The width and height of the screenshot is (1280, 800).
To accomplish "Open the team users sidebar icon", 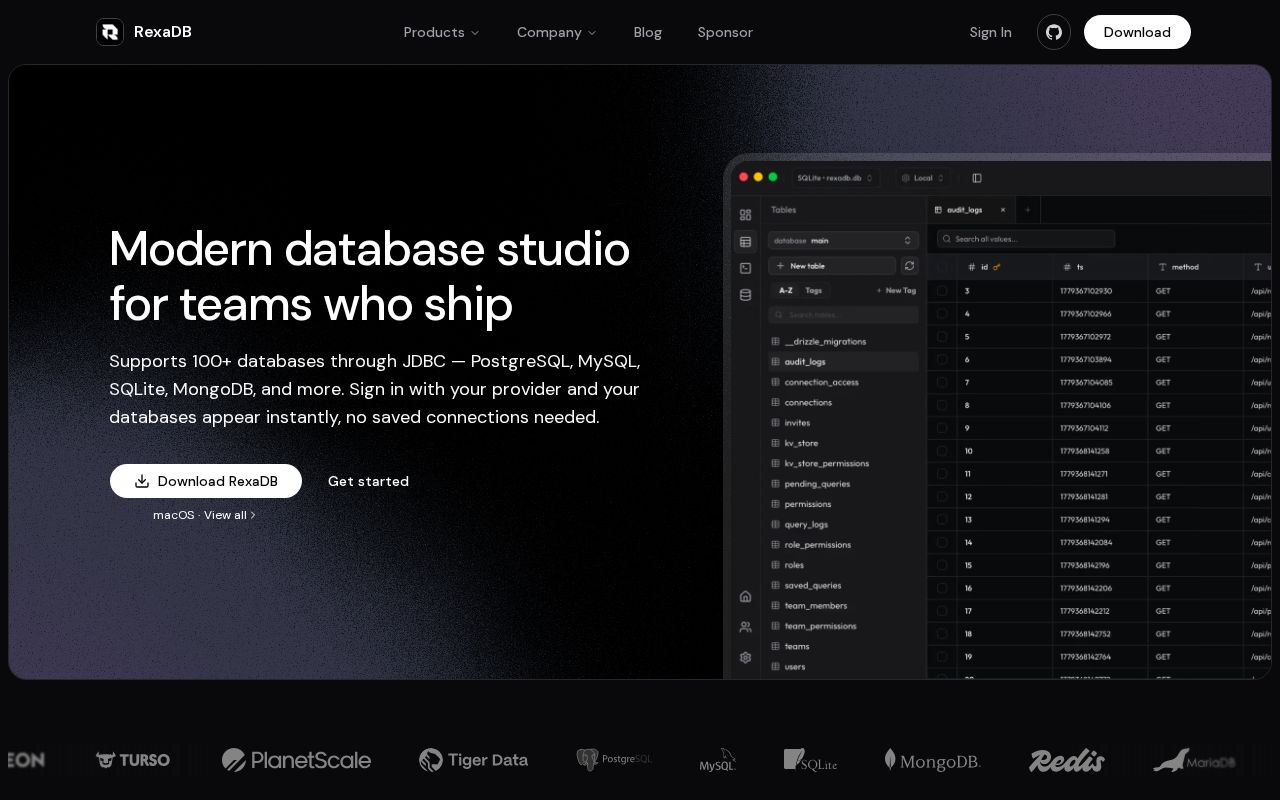I will [745, 627].
